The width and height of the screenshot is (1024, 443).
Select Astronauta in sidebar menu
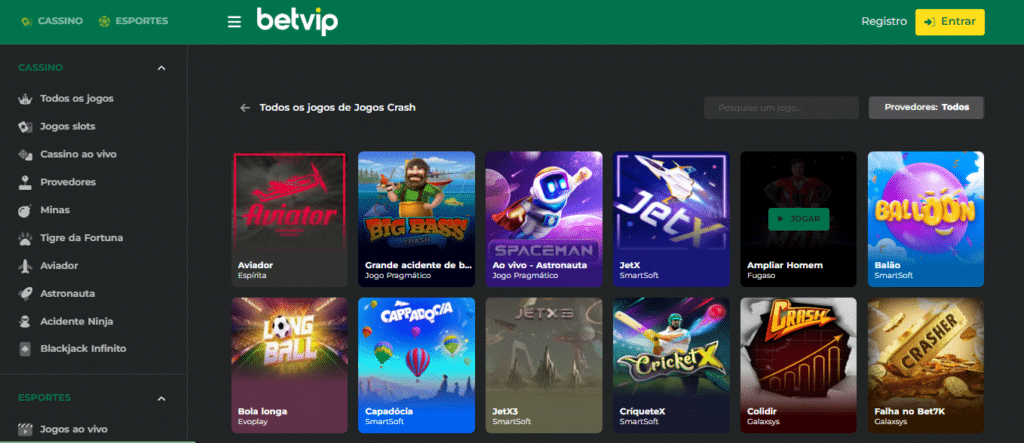coord(67,293)
